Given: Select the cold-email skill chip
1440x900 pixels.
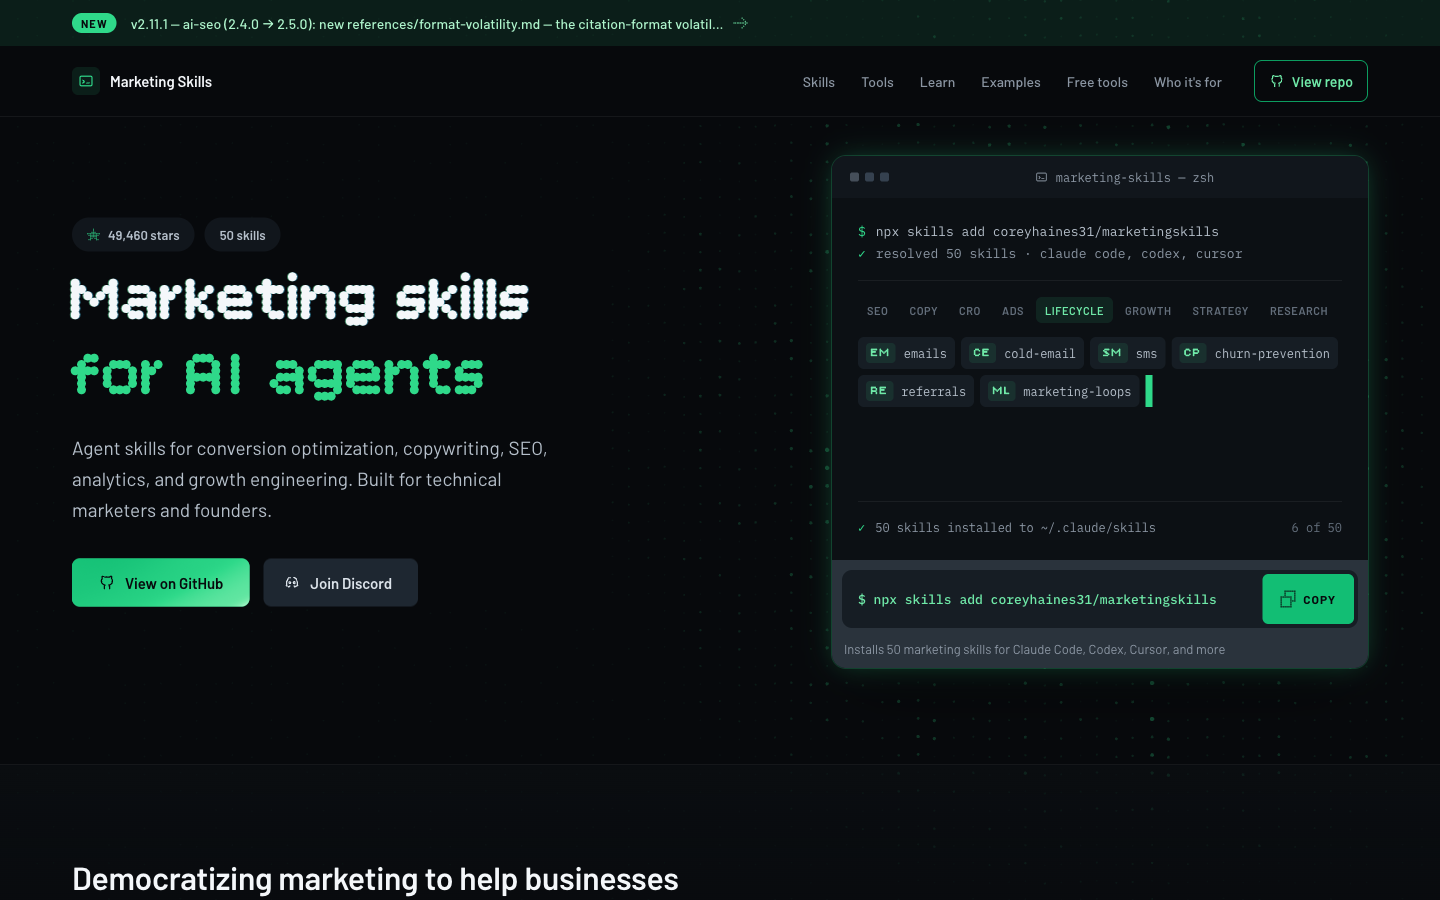Looking at the screenshot, I should click(1022, 353).
